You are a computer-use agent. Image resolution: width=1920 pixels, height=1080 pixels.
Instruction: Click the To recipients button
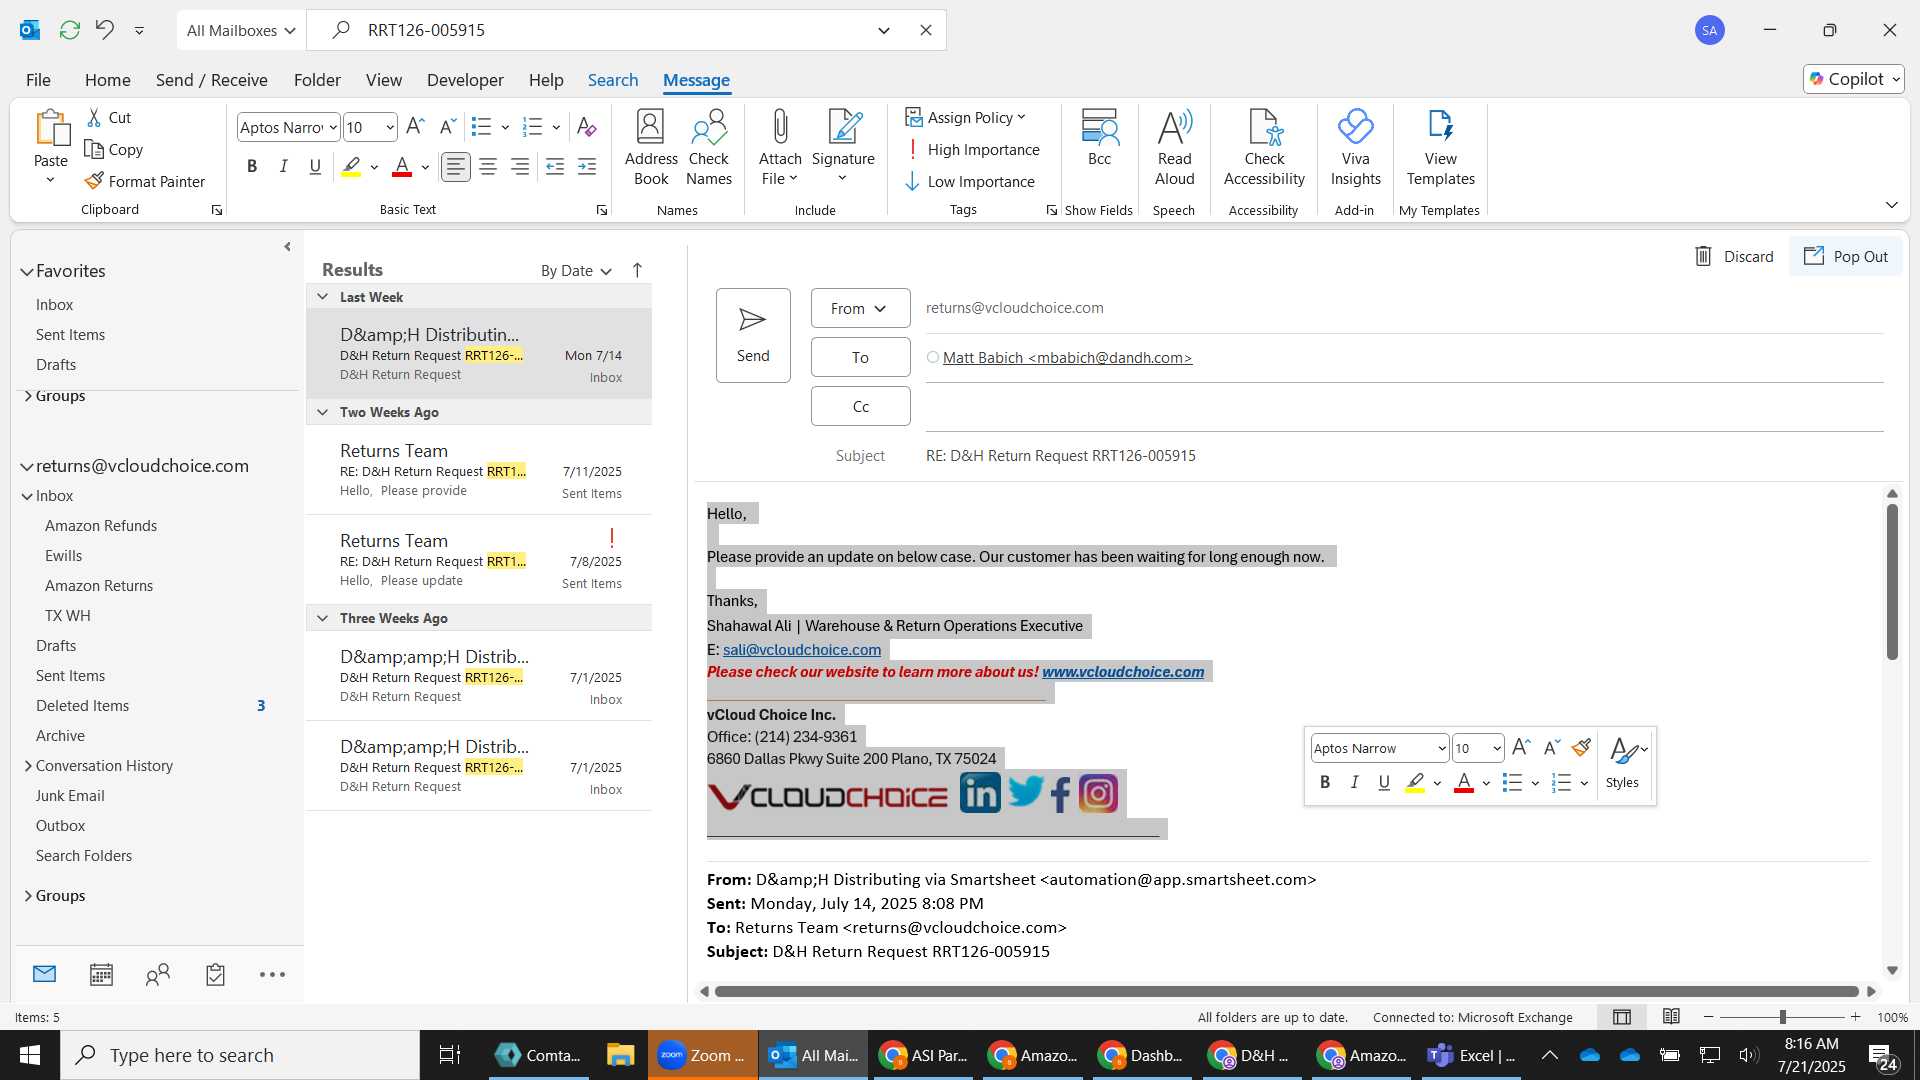point(860,357)
